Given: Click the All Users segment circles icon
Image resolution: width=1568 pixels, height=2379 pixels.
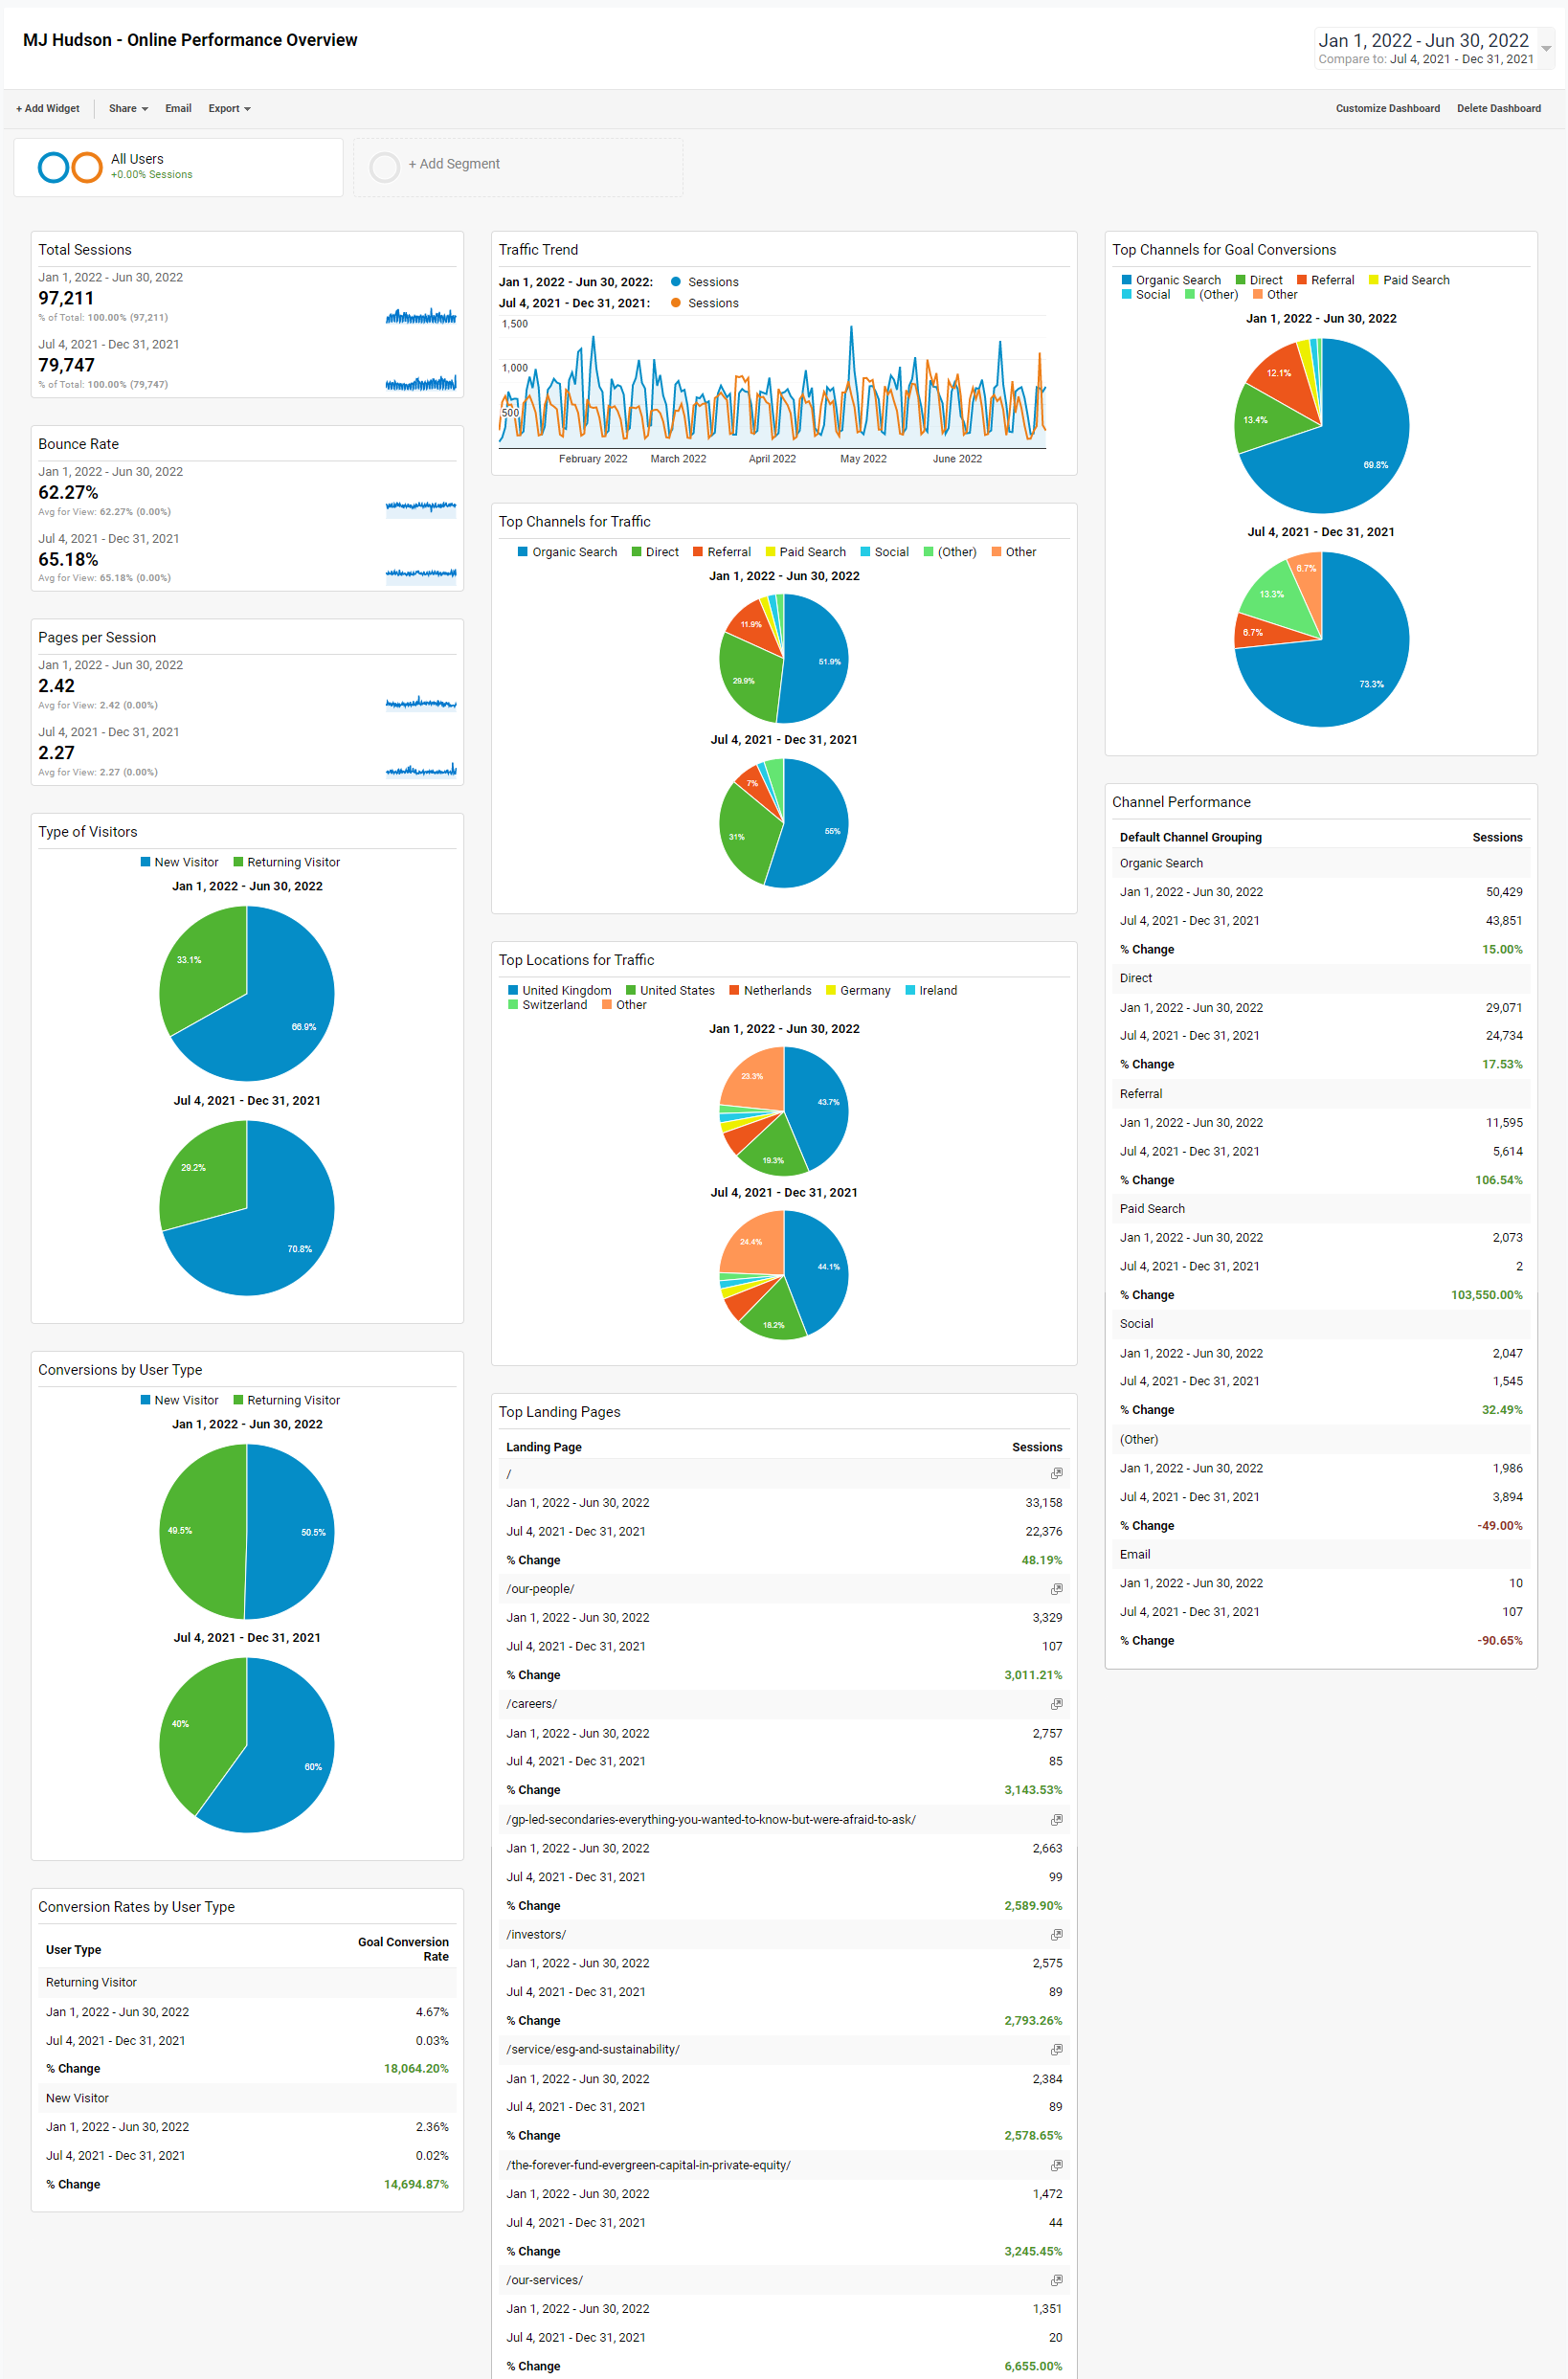Looking at the screenshot, I should coord(69,167).
